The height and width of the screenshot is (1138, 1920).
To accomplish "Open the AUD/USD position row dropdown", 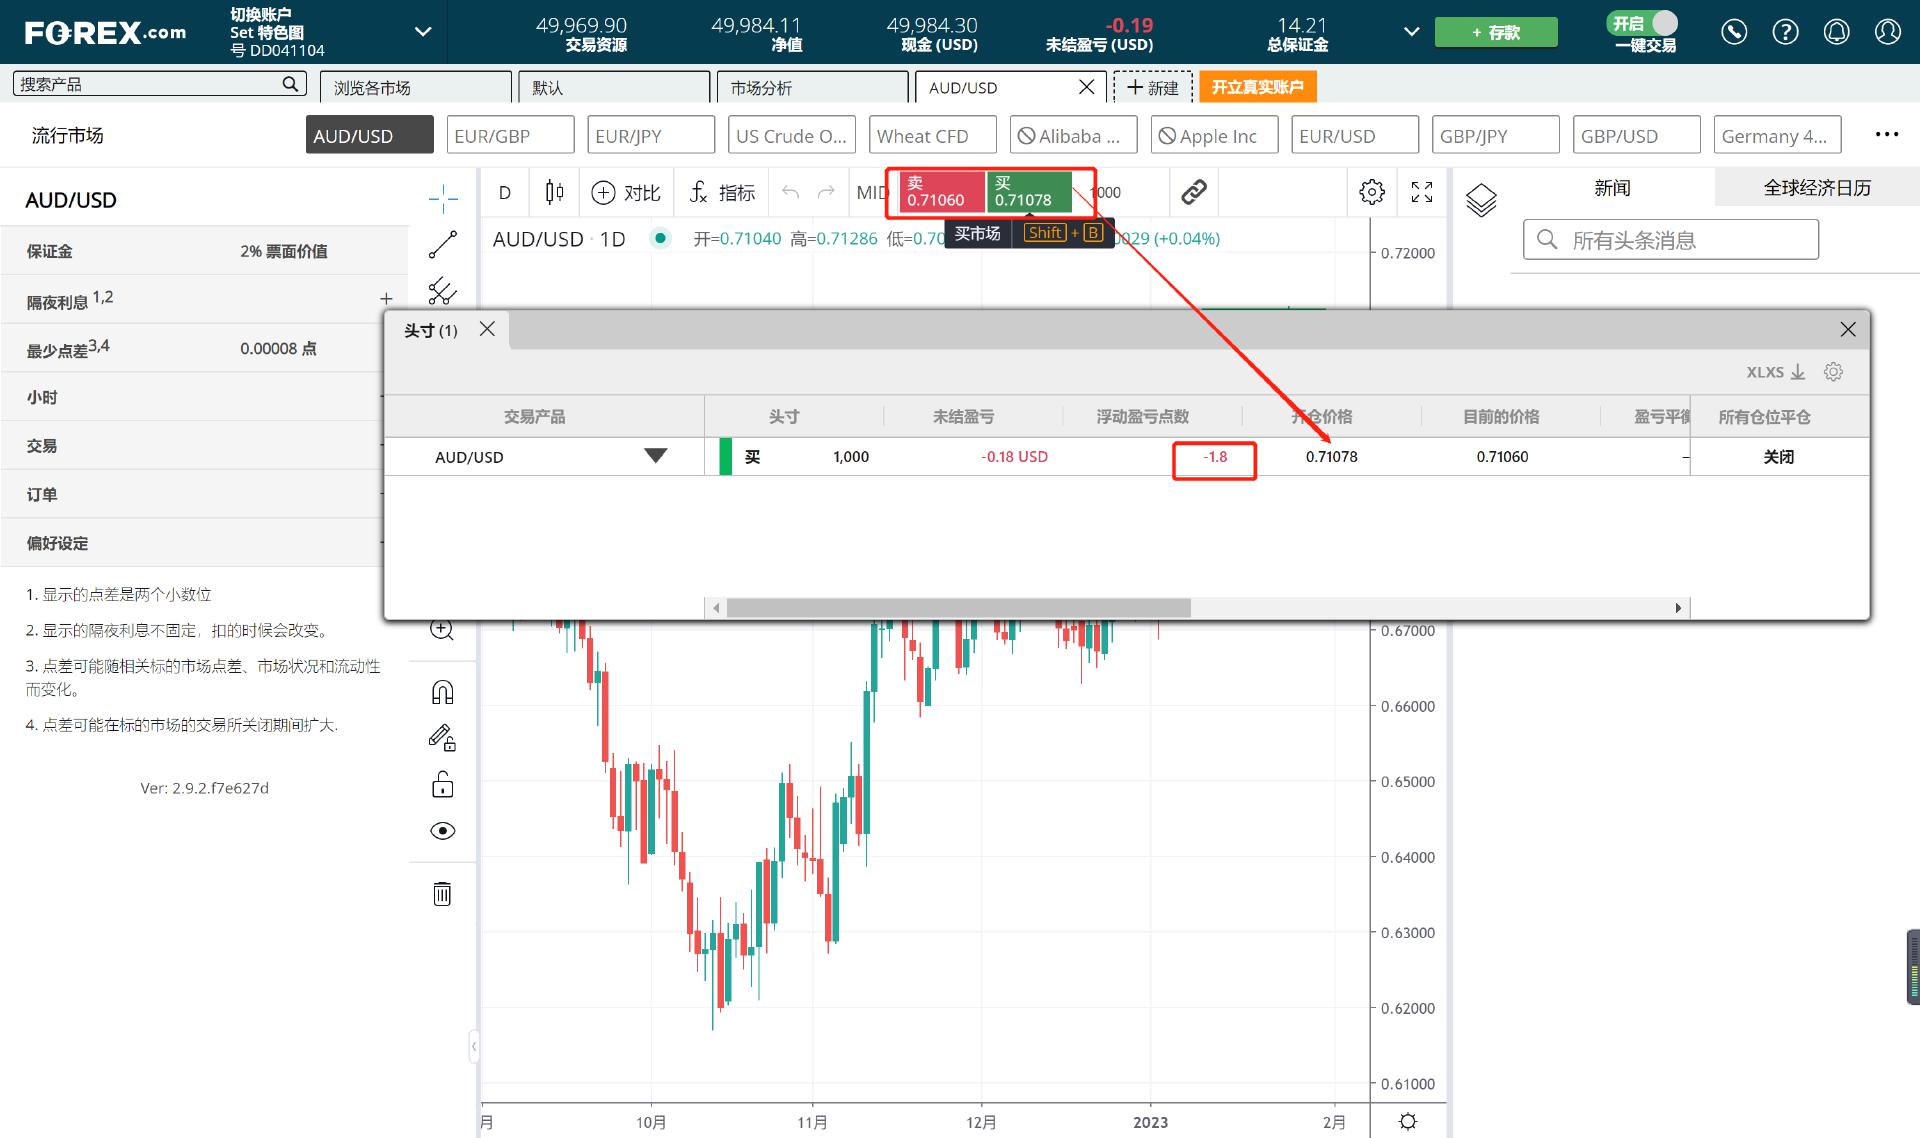I will [656, 456].
